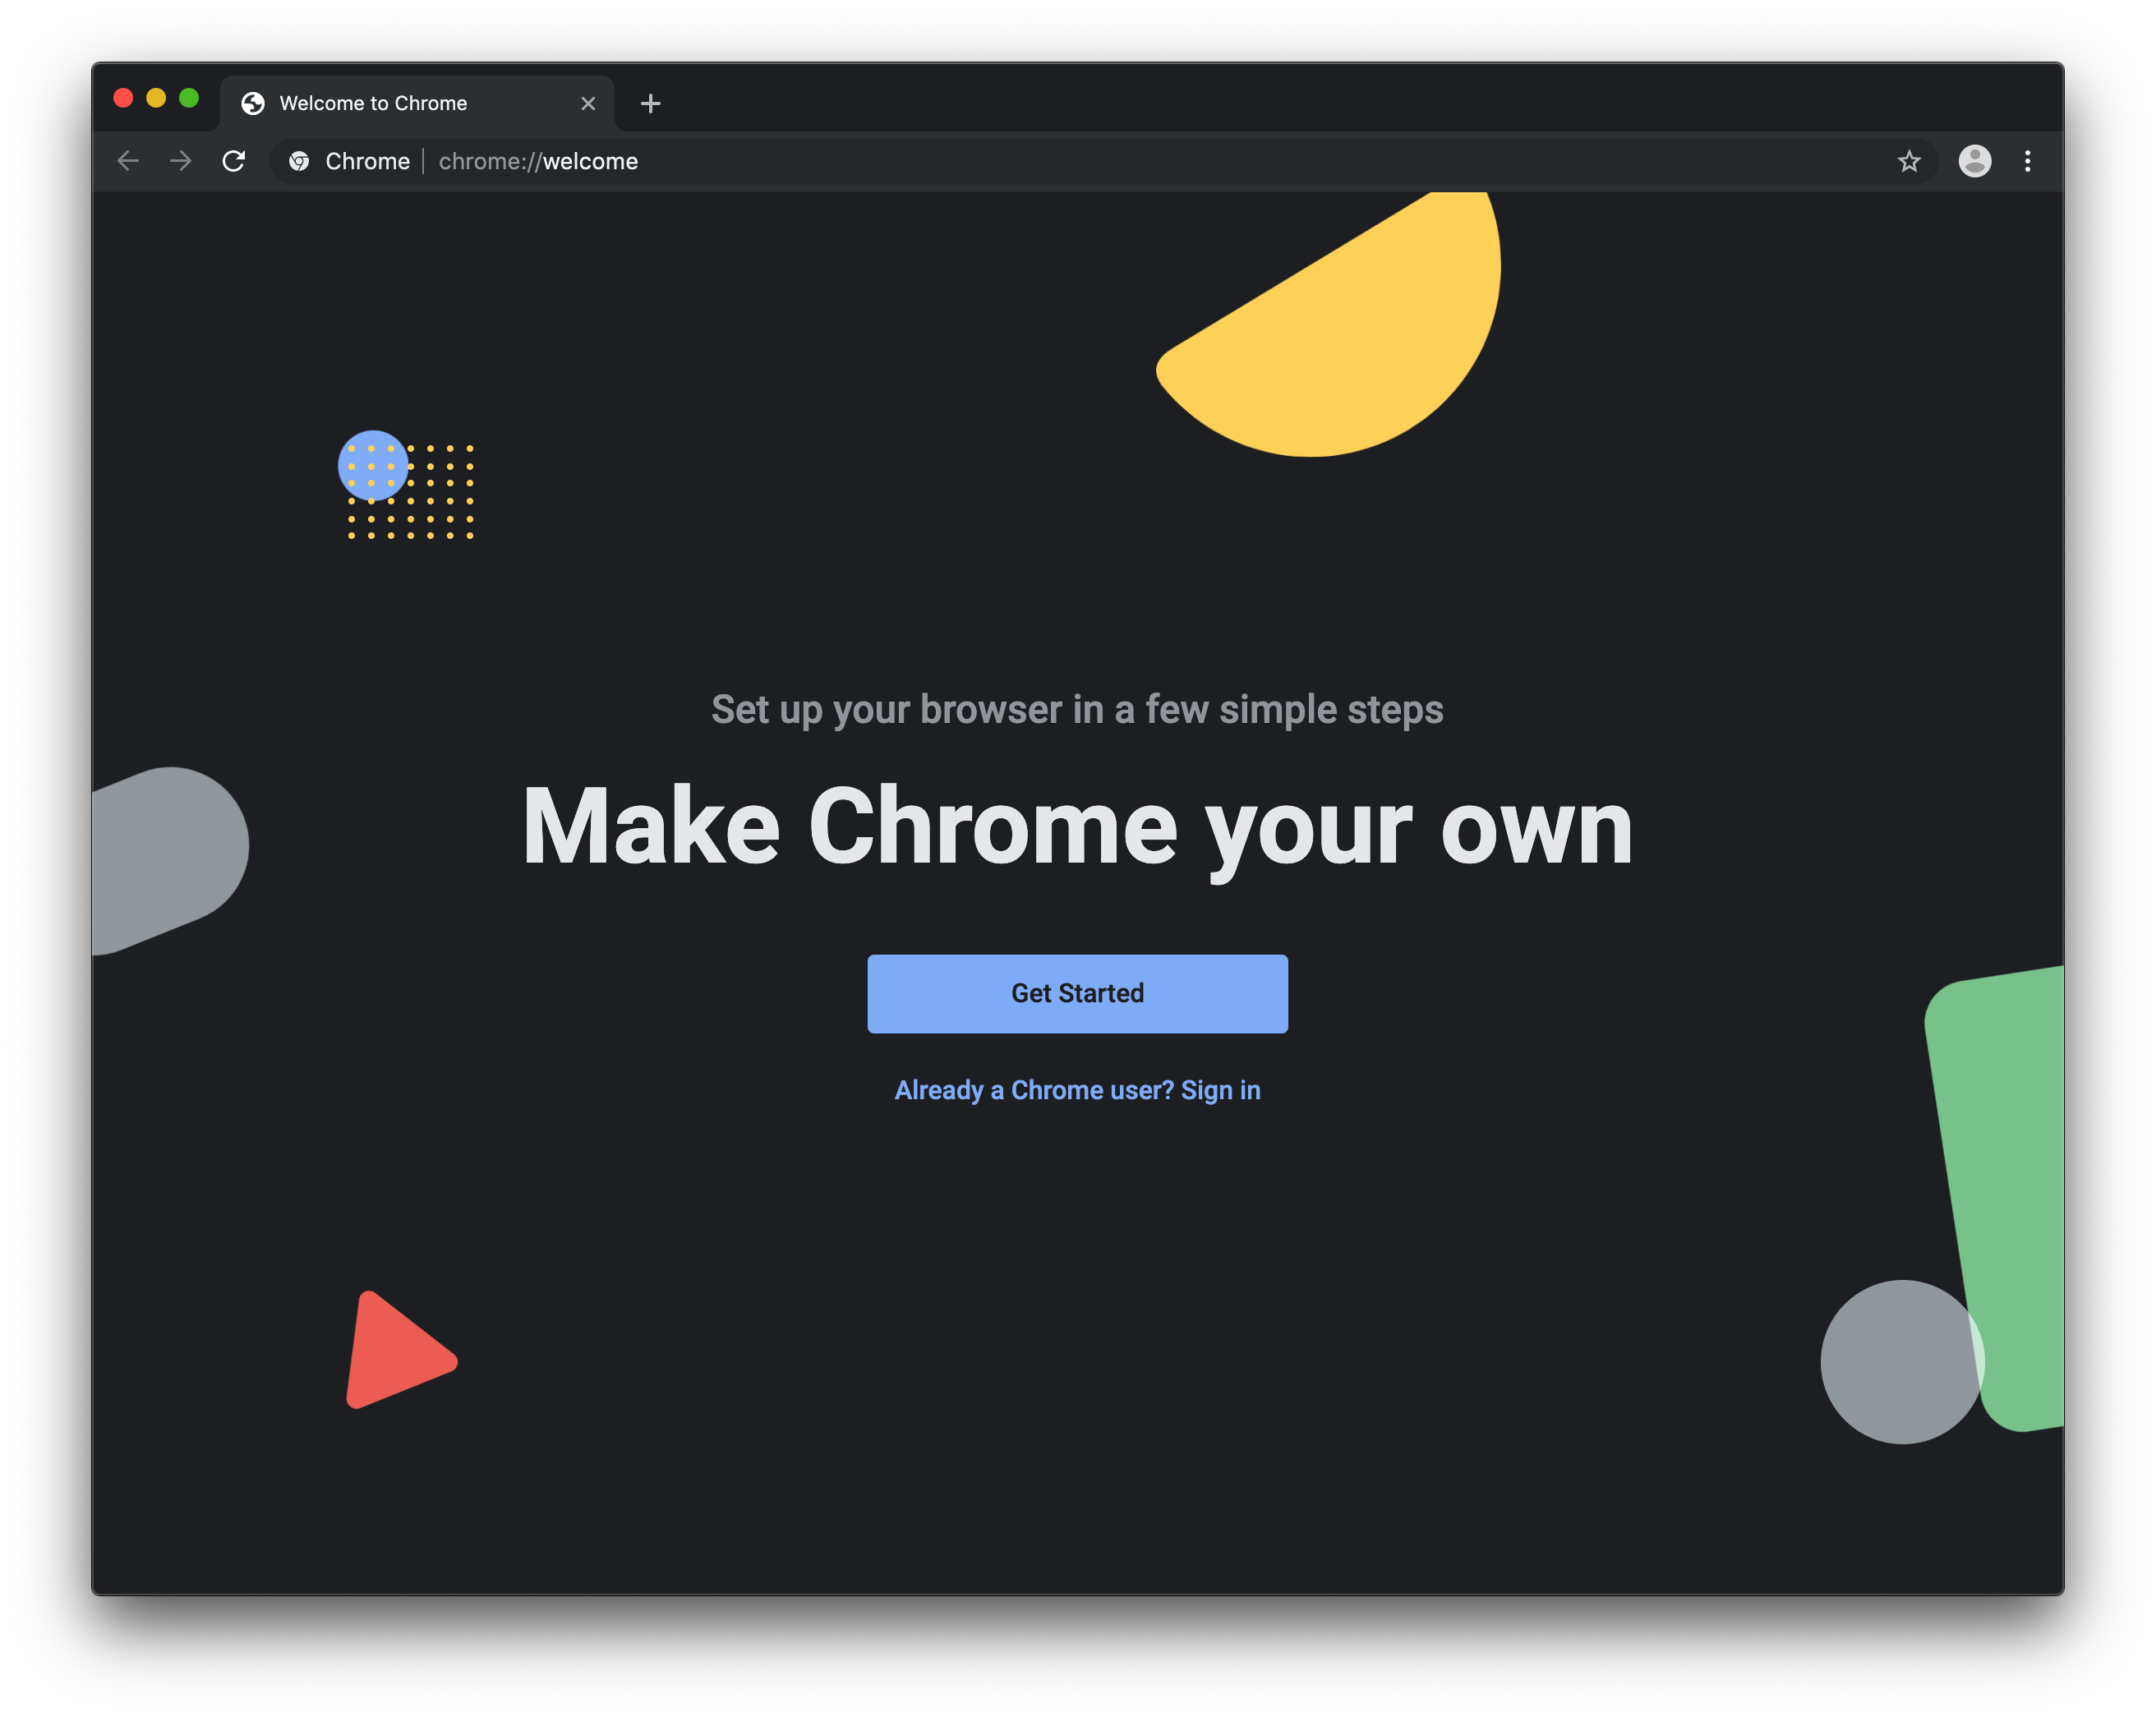
Task: Reload the page with refresh icon
Action: (234, 161)
